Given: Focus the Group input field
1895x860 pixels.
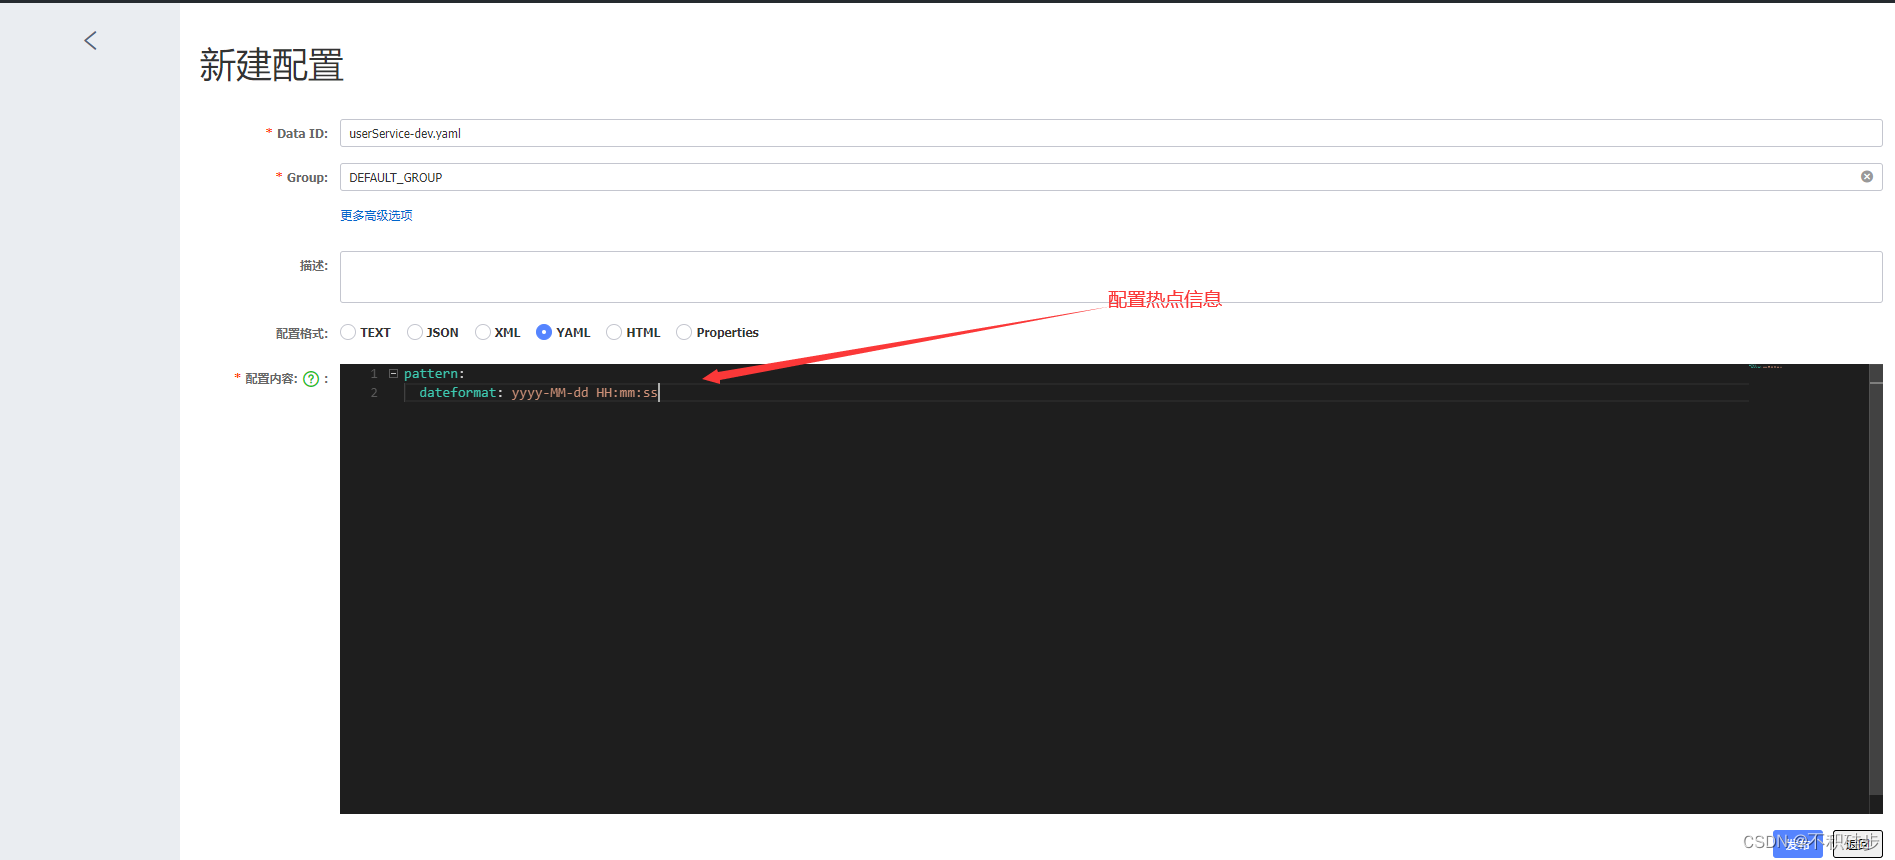Looking at the screenshot, I should (x=1111, y=177).
